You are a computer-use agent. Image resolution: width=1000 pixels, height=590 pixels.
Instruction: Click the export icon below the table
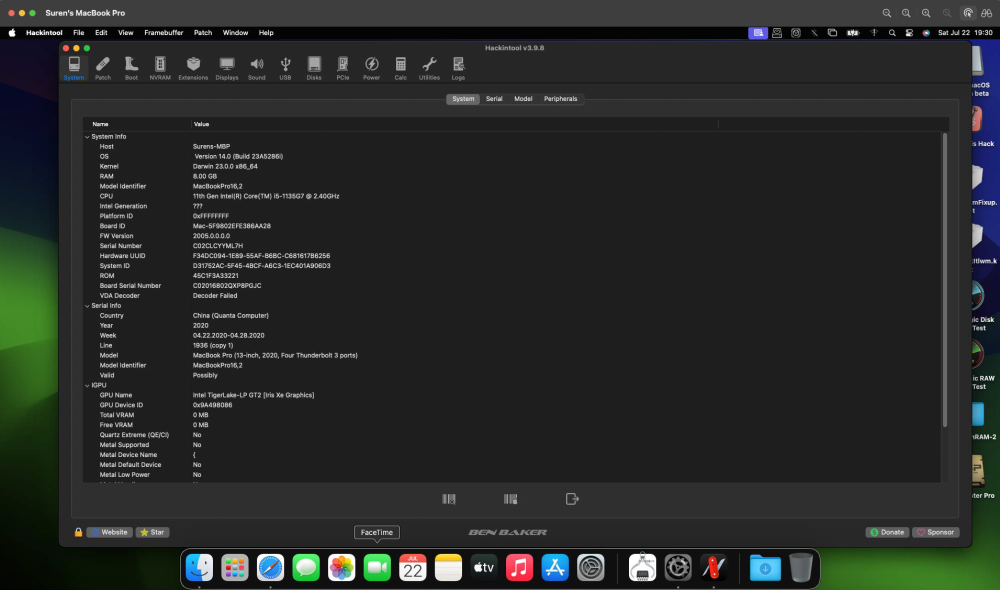[x=572, y=499]
